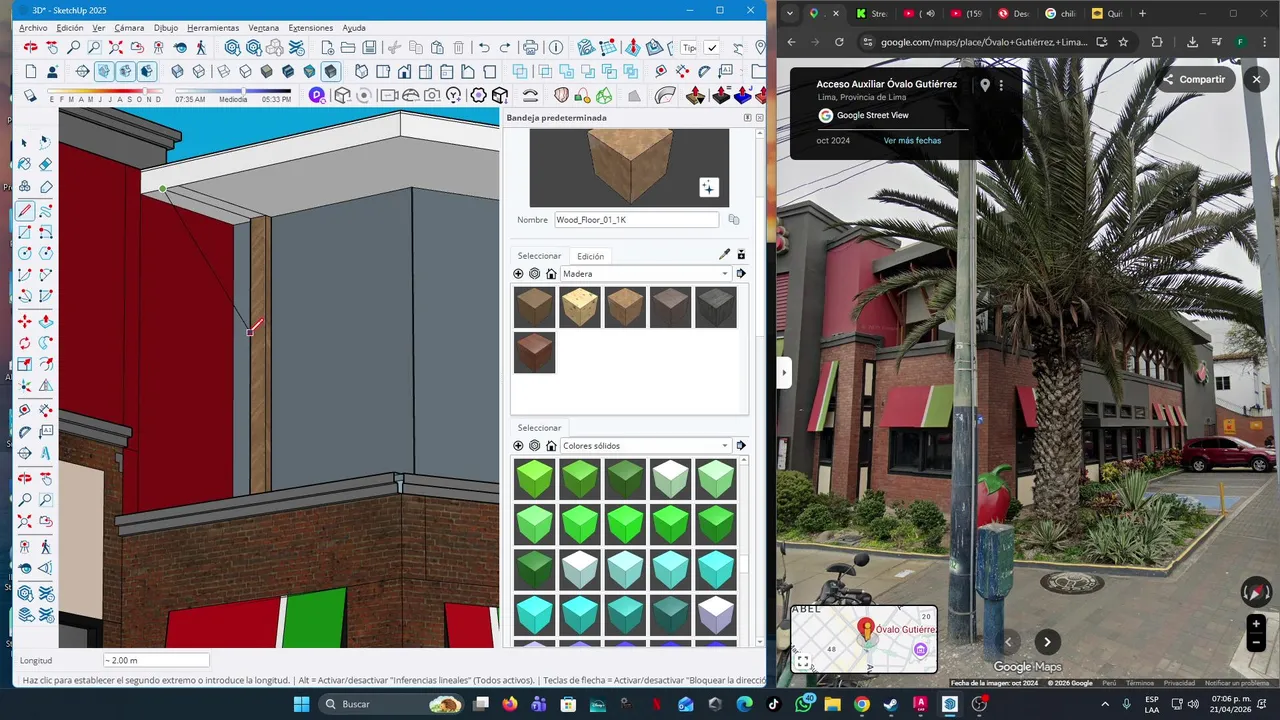Select the Move tool in left toolbar
Viewport: 1280px width, 720px height.
pyautogui.click(x=24, y=322)
